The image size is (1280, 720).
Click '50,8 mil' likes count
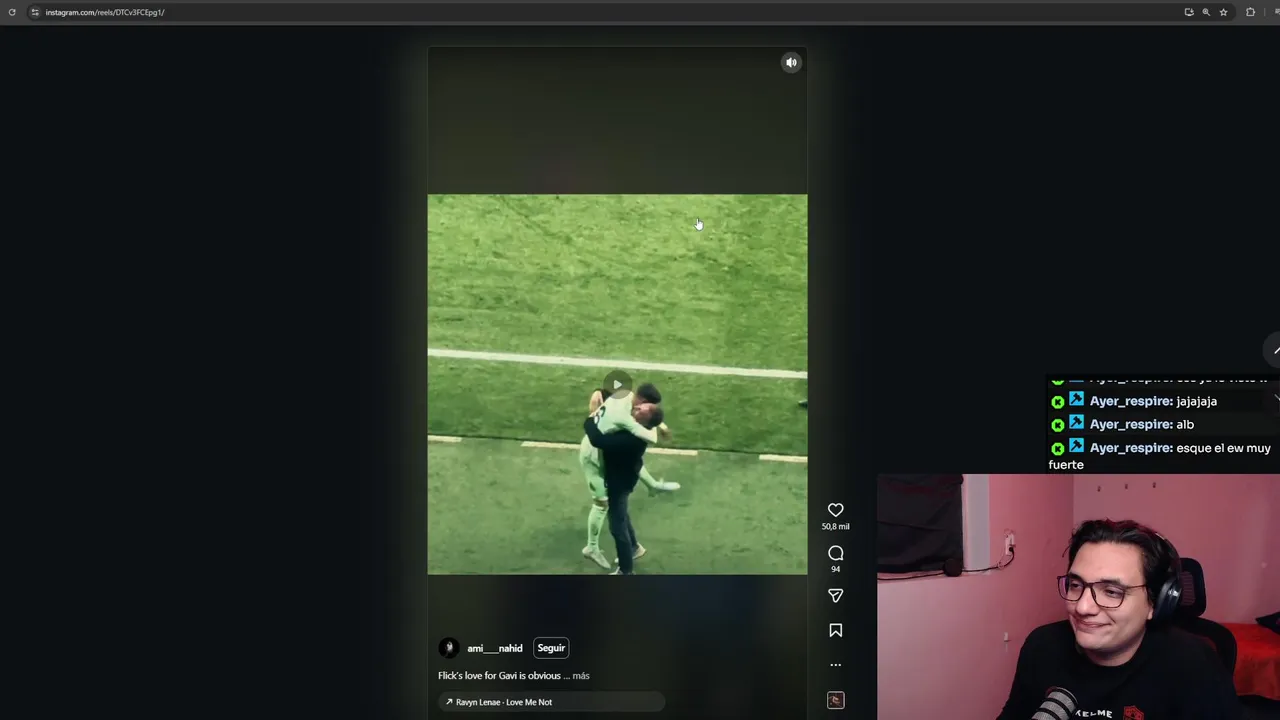(x=836, y=527)
